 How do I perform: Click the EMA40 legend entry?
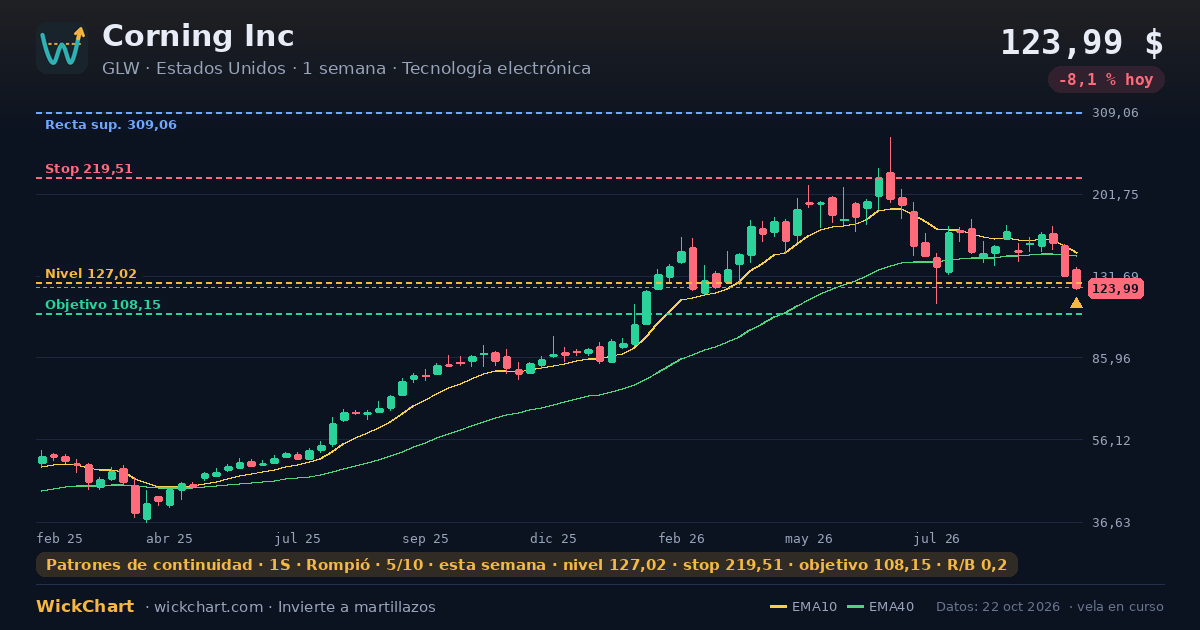pos(880,607)
